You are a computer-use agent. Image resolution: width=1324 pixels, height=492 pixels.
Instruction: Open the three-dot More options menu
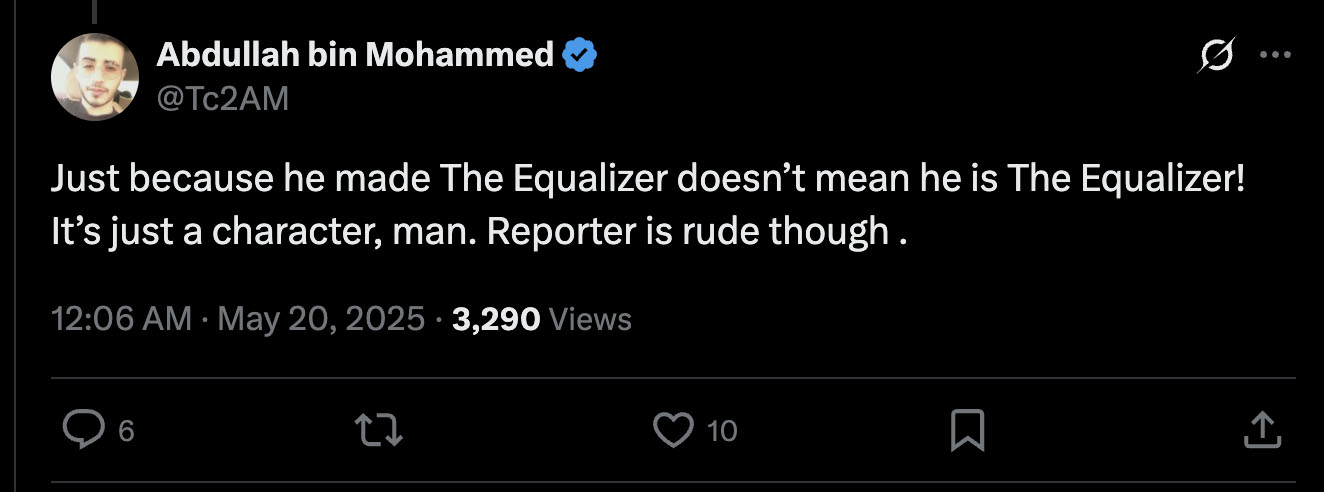coord(1275,55)
